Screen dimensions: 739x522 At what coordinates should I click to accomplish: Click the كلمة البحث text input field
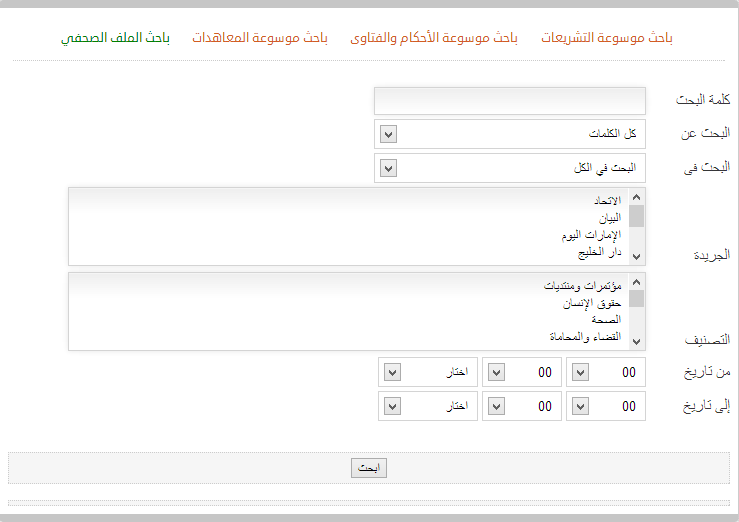tap(509, 101)
